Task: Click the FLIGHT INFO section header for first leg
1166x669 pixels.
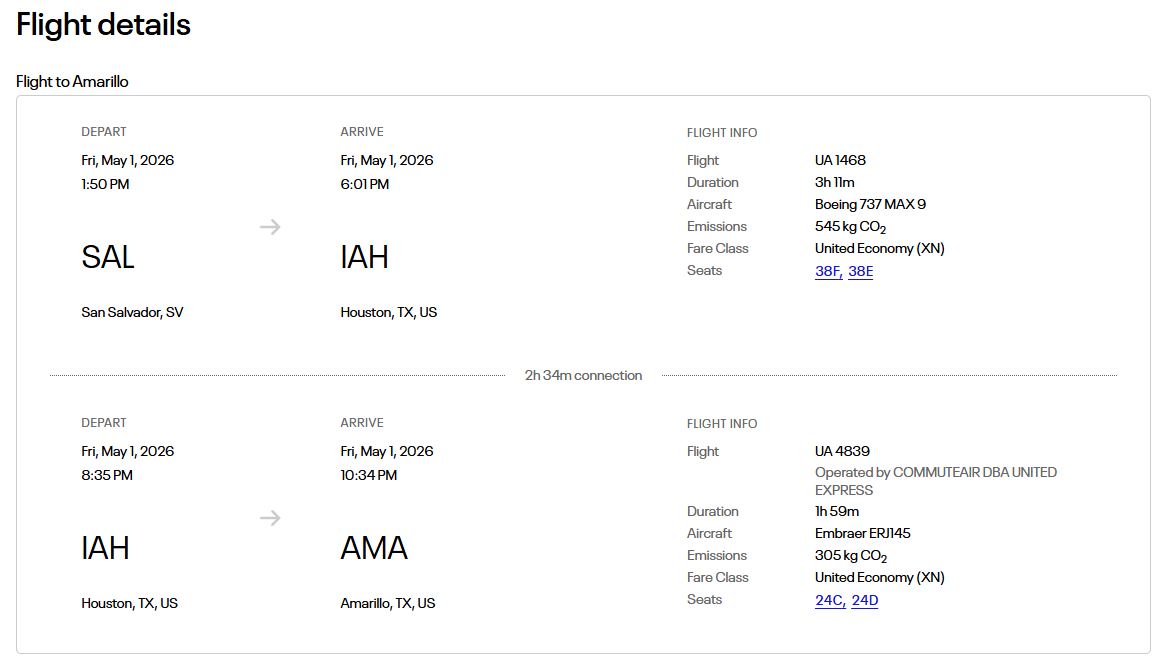Action: coord(722,132)
